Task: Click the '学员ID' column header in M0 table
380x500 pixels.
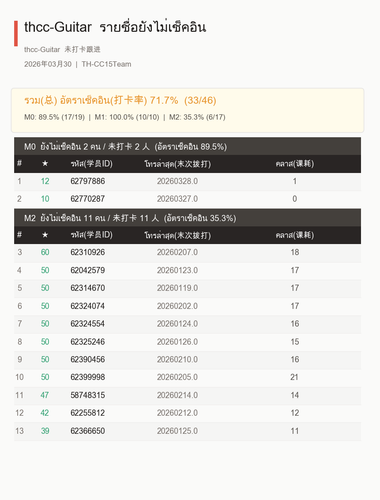Action: pyautogui.click(x=91, y=164)
